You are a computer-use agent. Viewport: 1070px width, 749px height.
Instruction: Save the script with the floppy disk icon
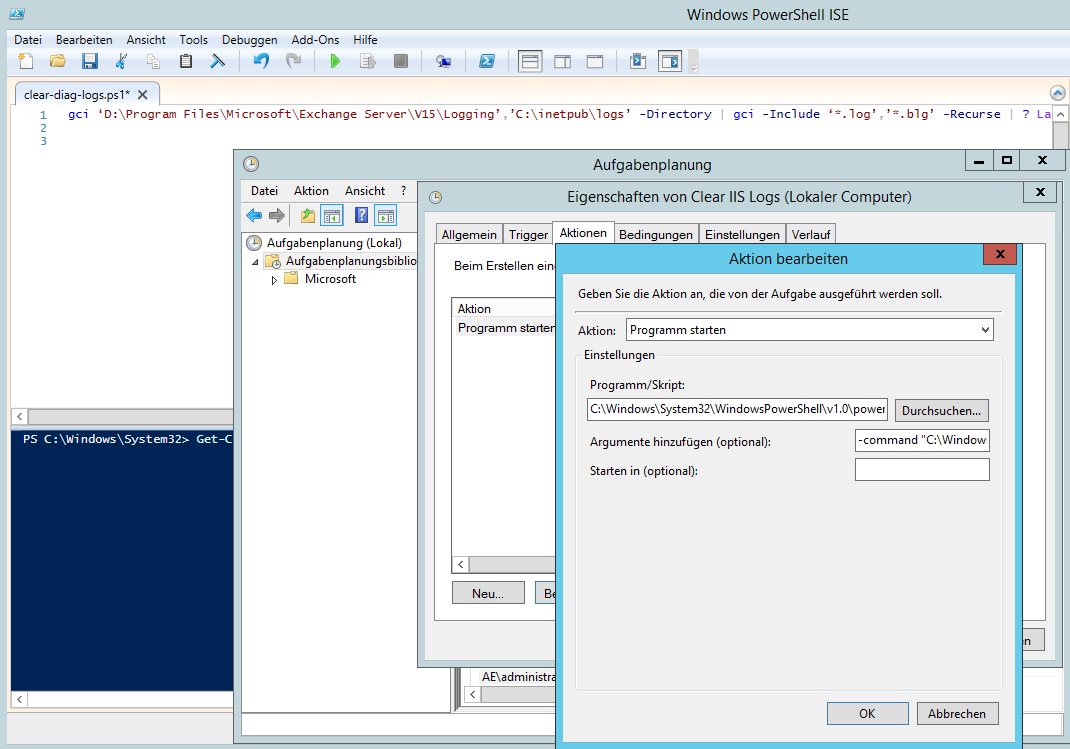click(89, 62)
